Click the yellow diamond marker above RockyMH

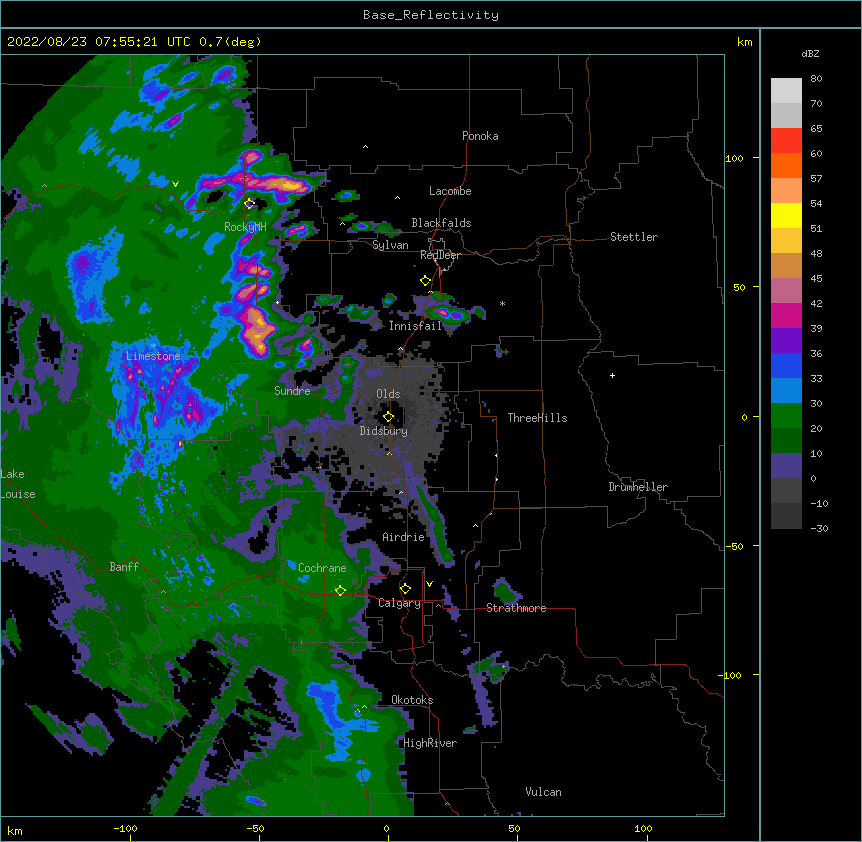[250, 204]
